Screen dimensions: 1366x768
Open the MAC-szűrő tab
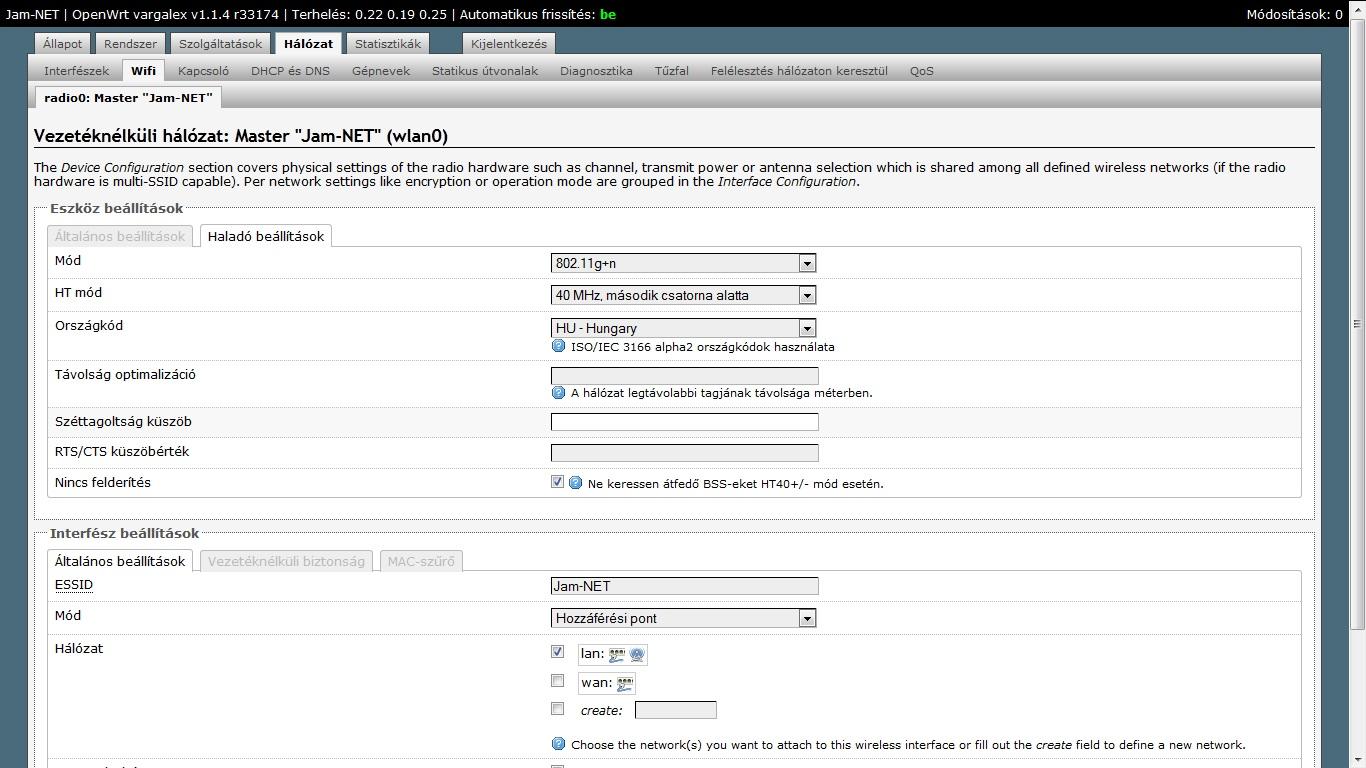click(421, 561)
